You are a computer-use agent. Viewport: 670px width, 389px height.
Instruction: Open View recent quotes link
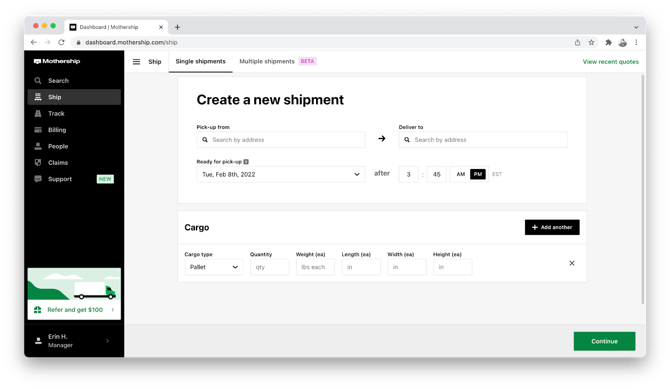click(x=611, y=62)
